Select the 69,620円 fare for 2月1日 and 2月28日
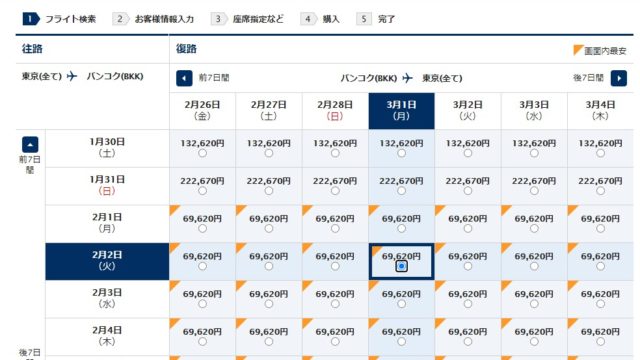The width and height of the screenshot is (640, 360). [335, 229]
